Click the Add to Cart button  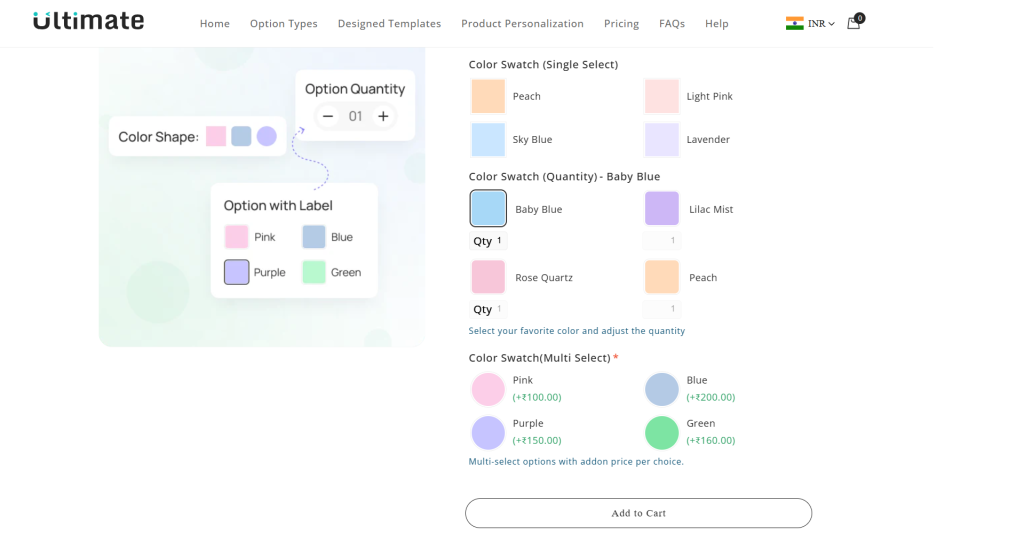tap(638, 513)
